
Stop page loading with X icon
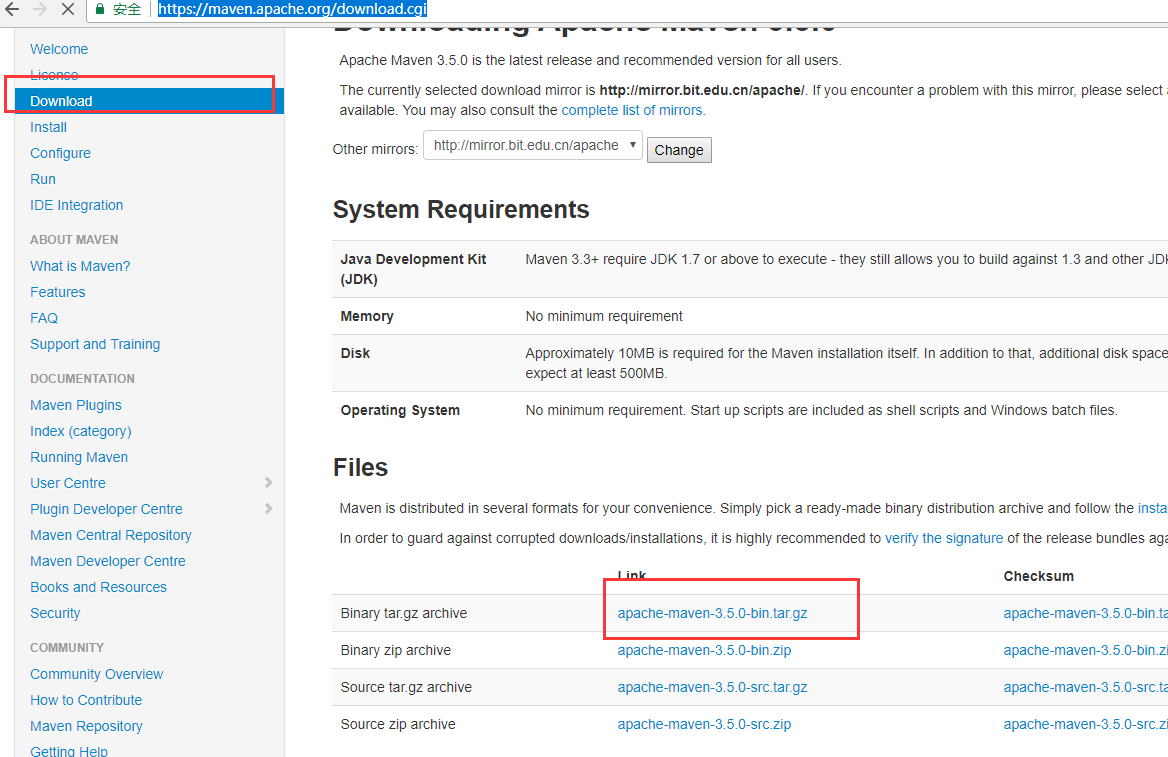tap(68, 9)
